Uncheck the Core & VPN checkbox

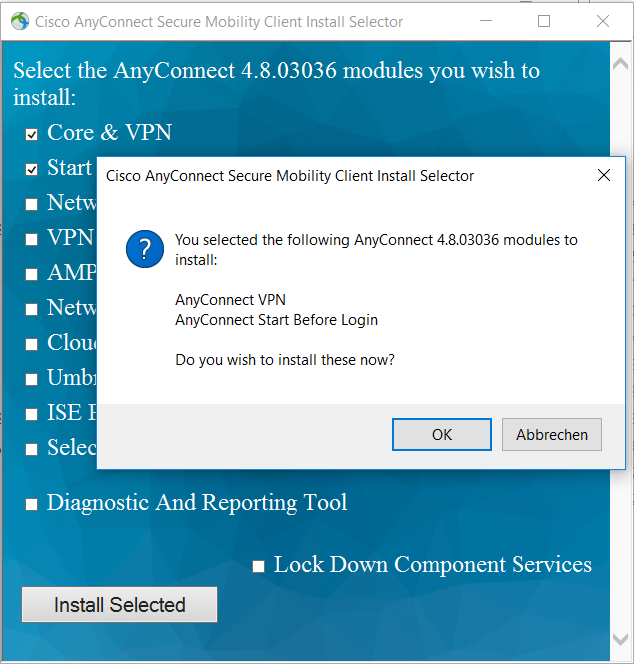click(x=32, y=134)
